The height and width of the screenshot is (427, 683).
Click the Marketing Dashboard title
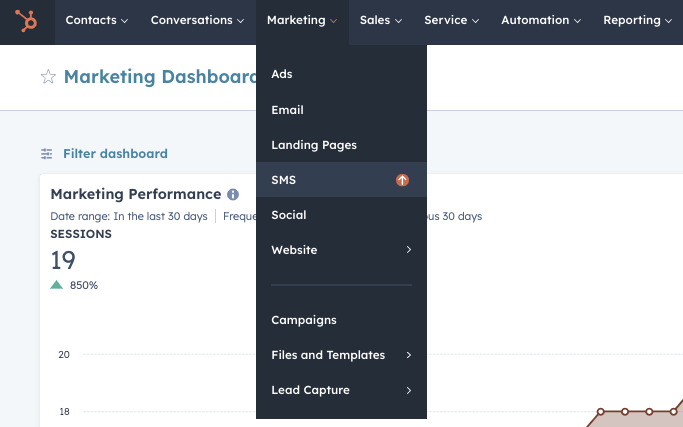click(160, 77)
